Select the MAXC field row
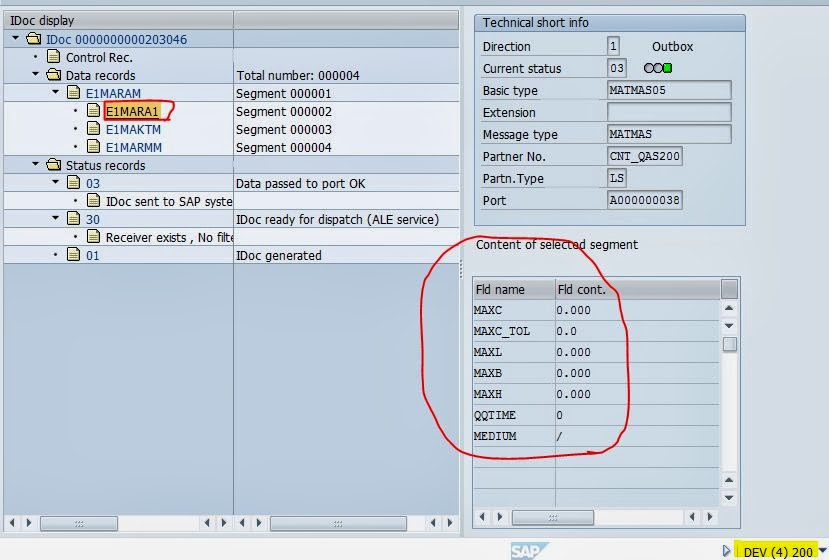The image size is (829, 560). (x=596, y=310)
